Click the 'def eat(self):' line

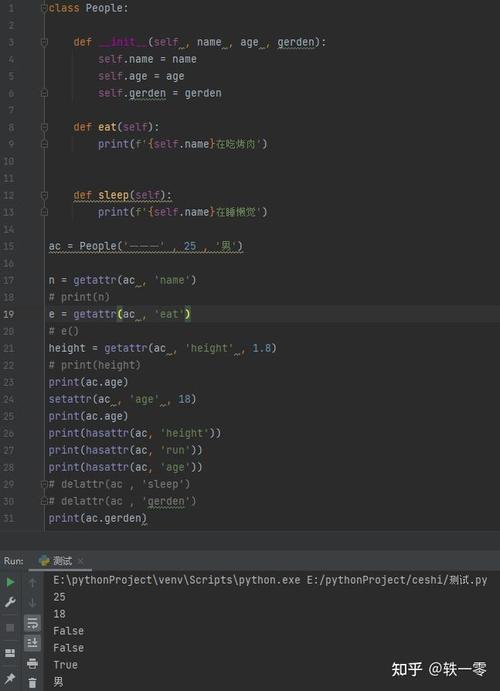click(x=116, y=127)
